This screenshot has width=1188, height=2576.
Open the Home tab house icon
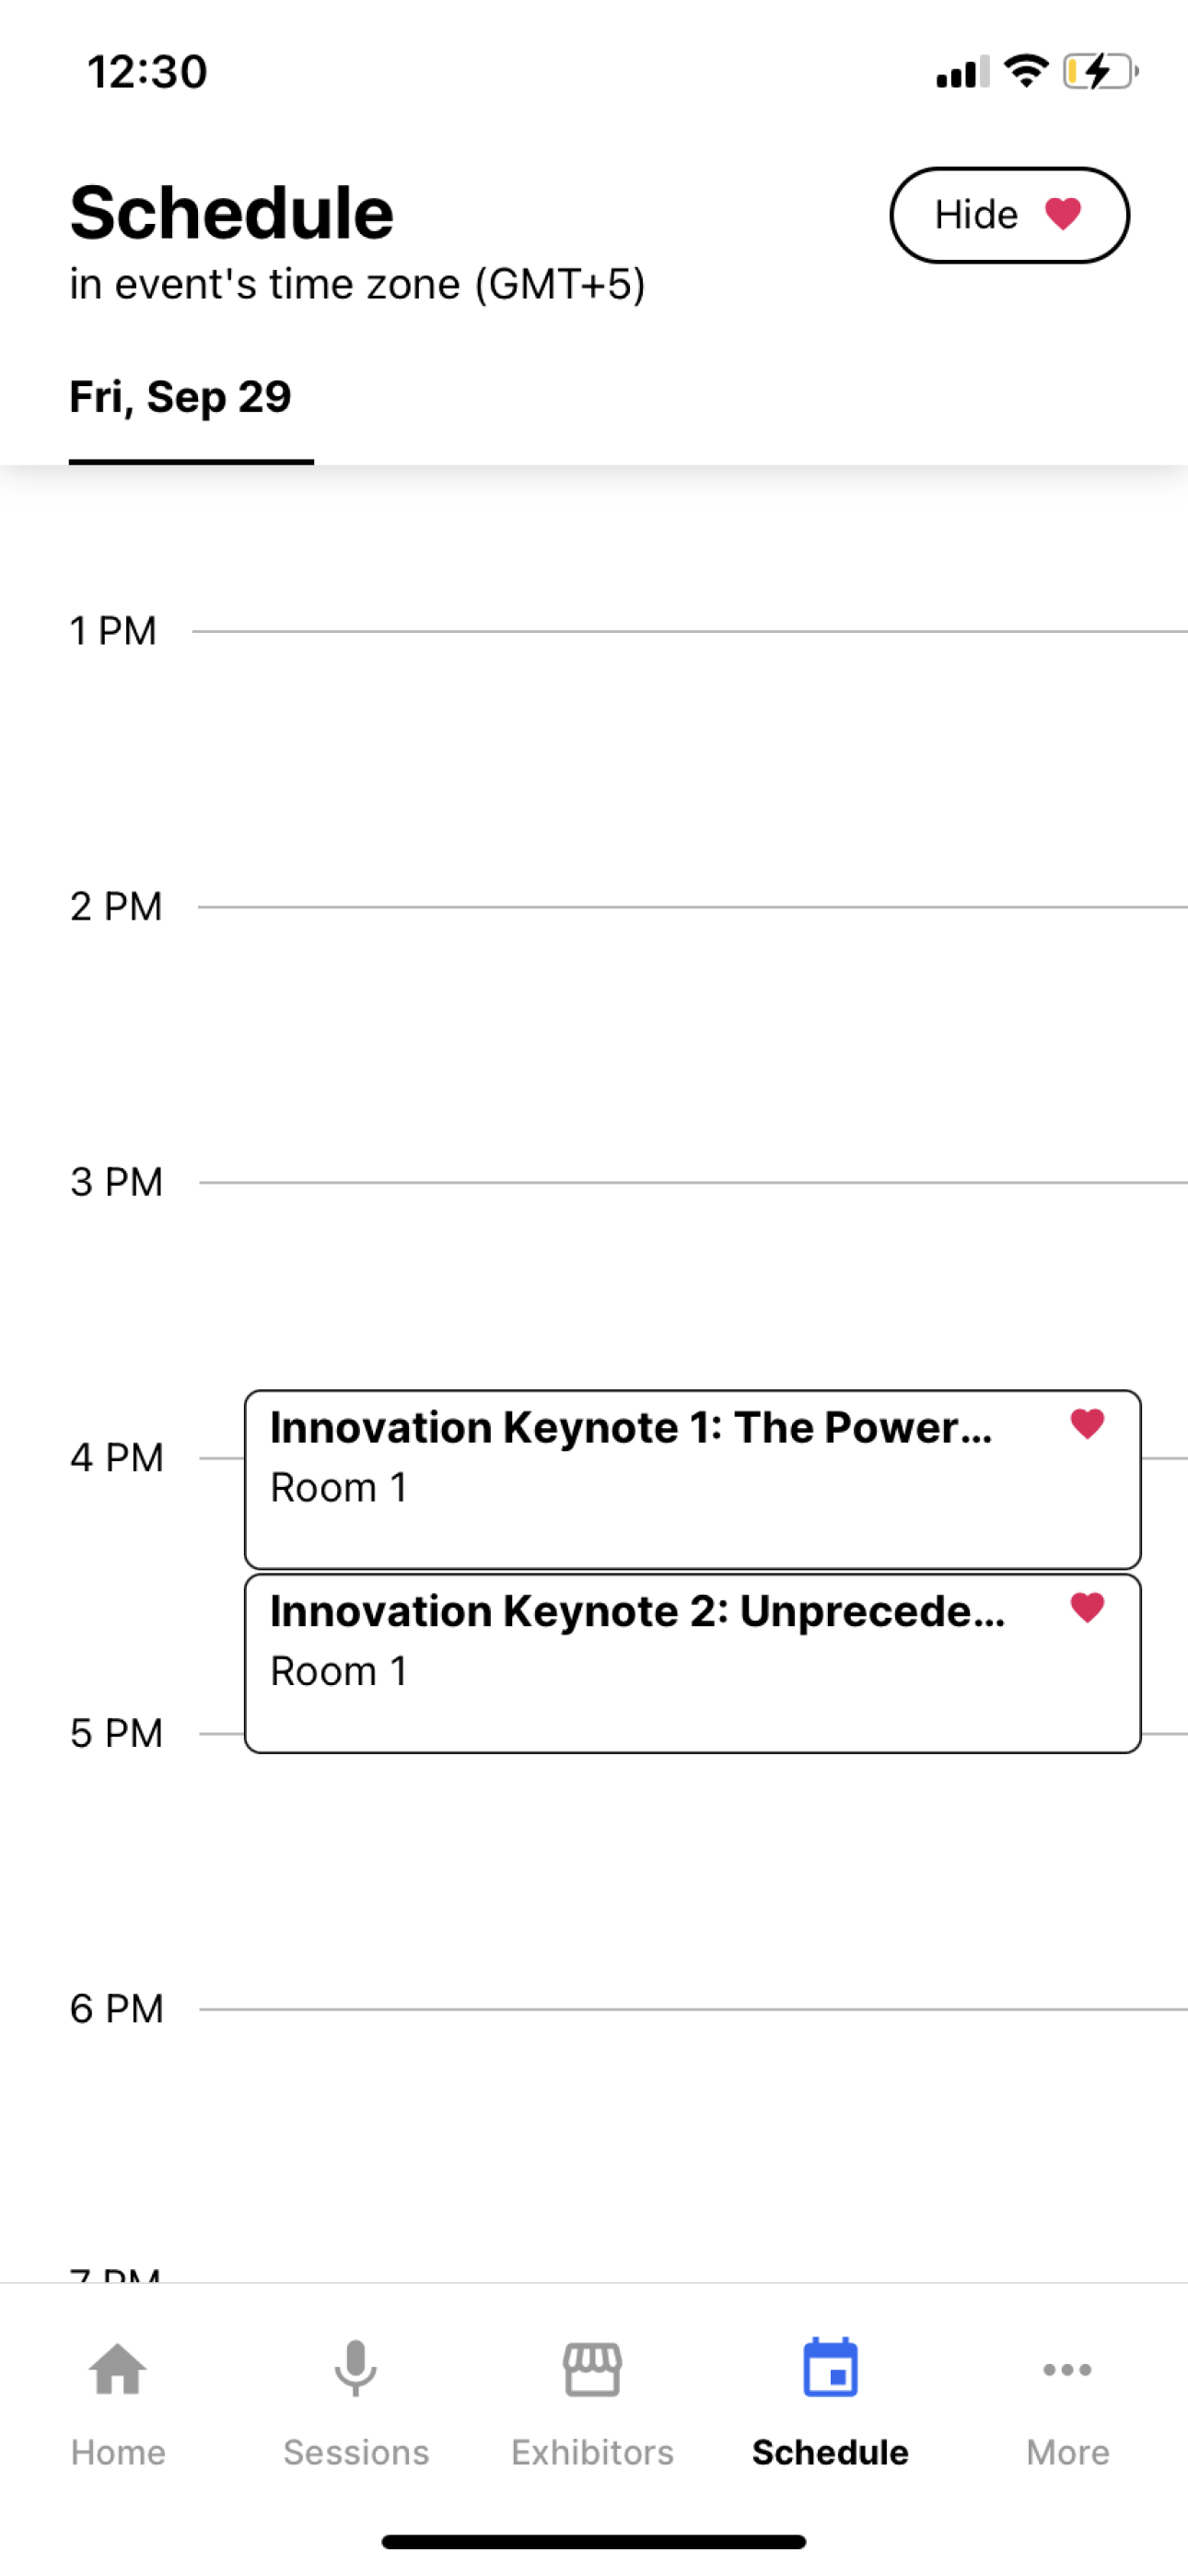click(118, 2368)
